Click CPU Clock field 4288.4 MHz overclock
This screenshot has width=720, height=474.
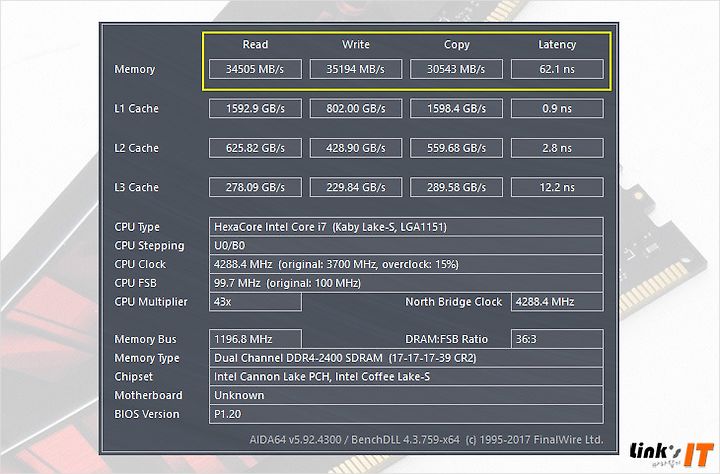pyautogui.click(x=406, y=264)
